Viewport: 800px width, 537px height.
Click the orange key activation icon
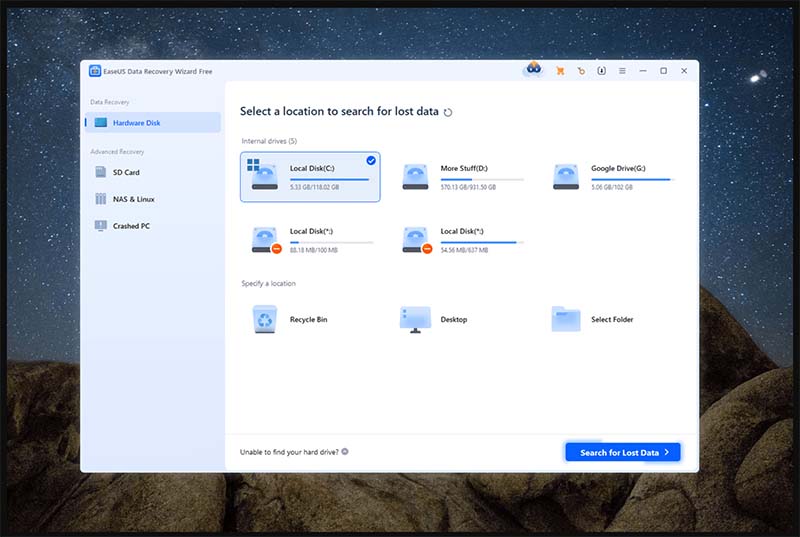(581, 71)
